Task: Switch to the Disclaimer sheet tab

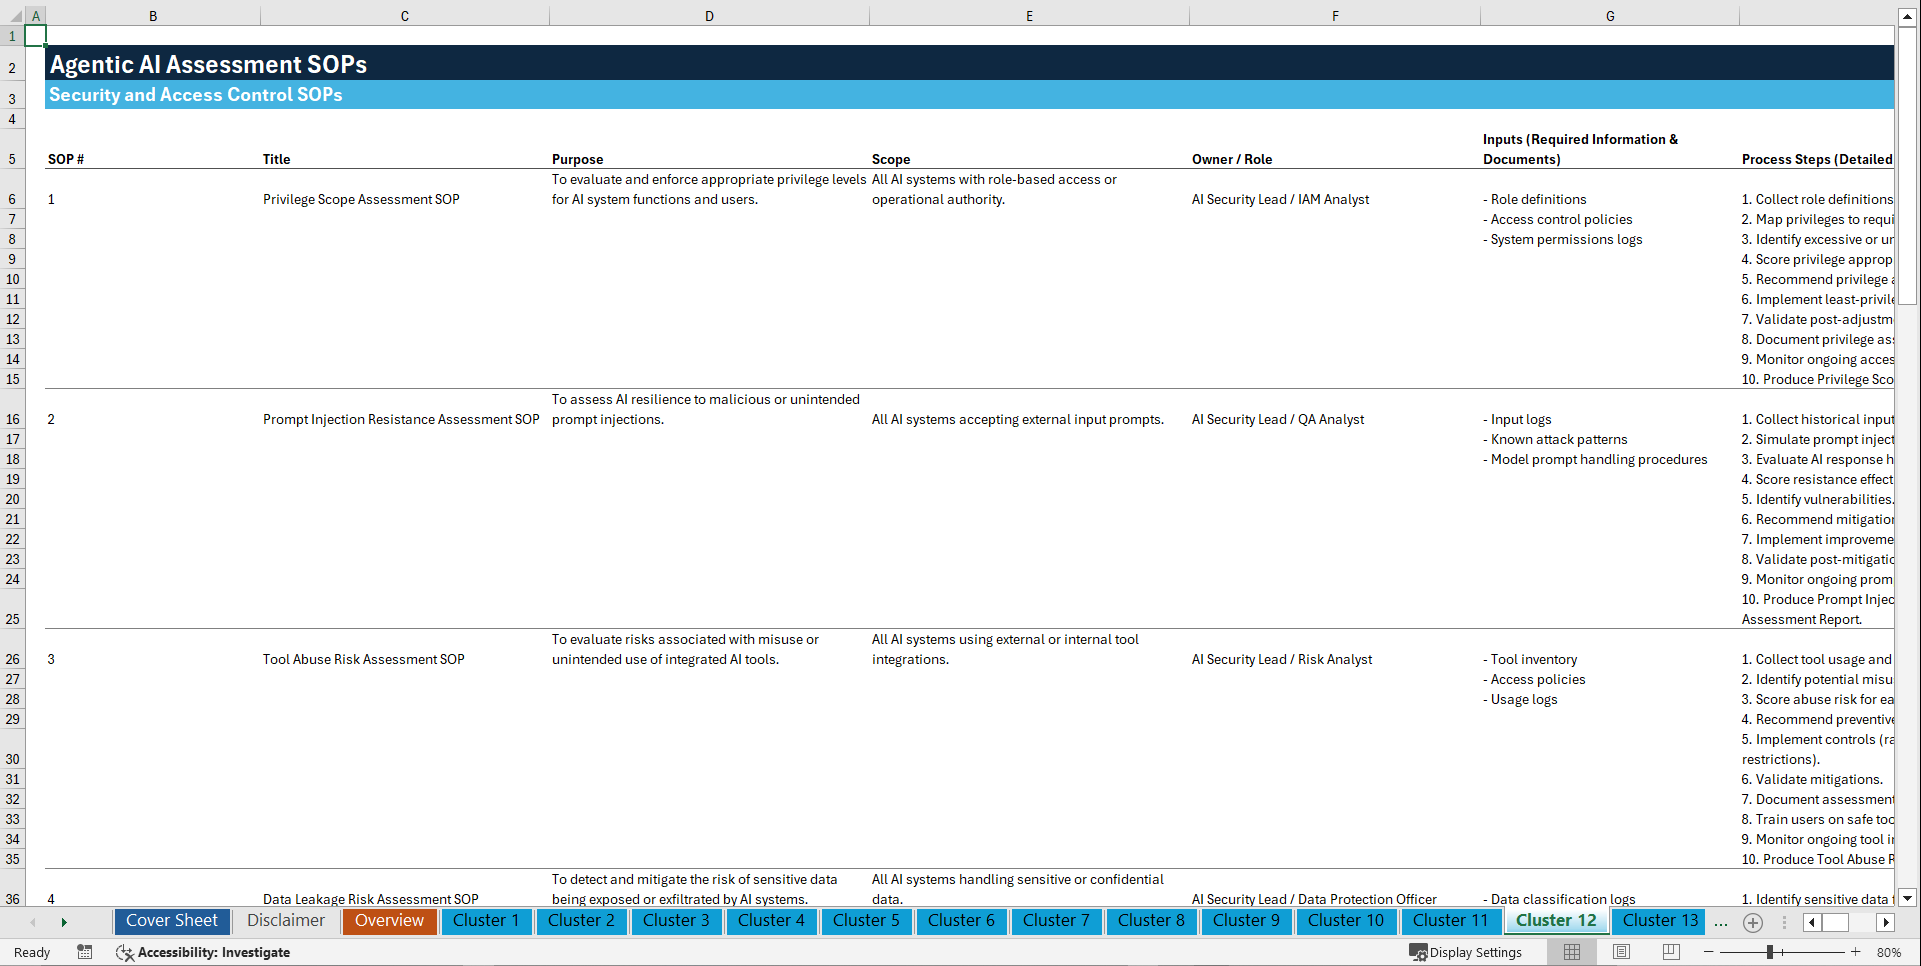Action: pos(285,921)
